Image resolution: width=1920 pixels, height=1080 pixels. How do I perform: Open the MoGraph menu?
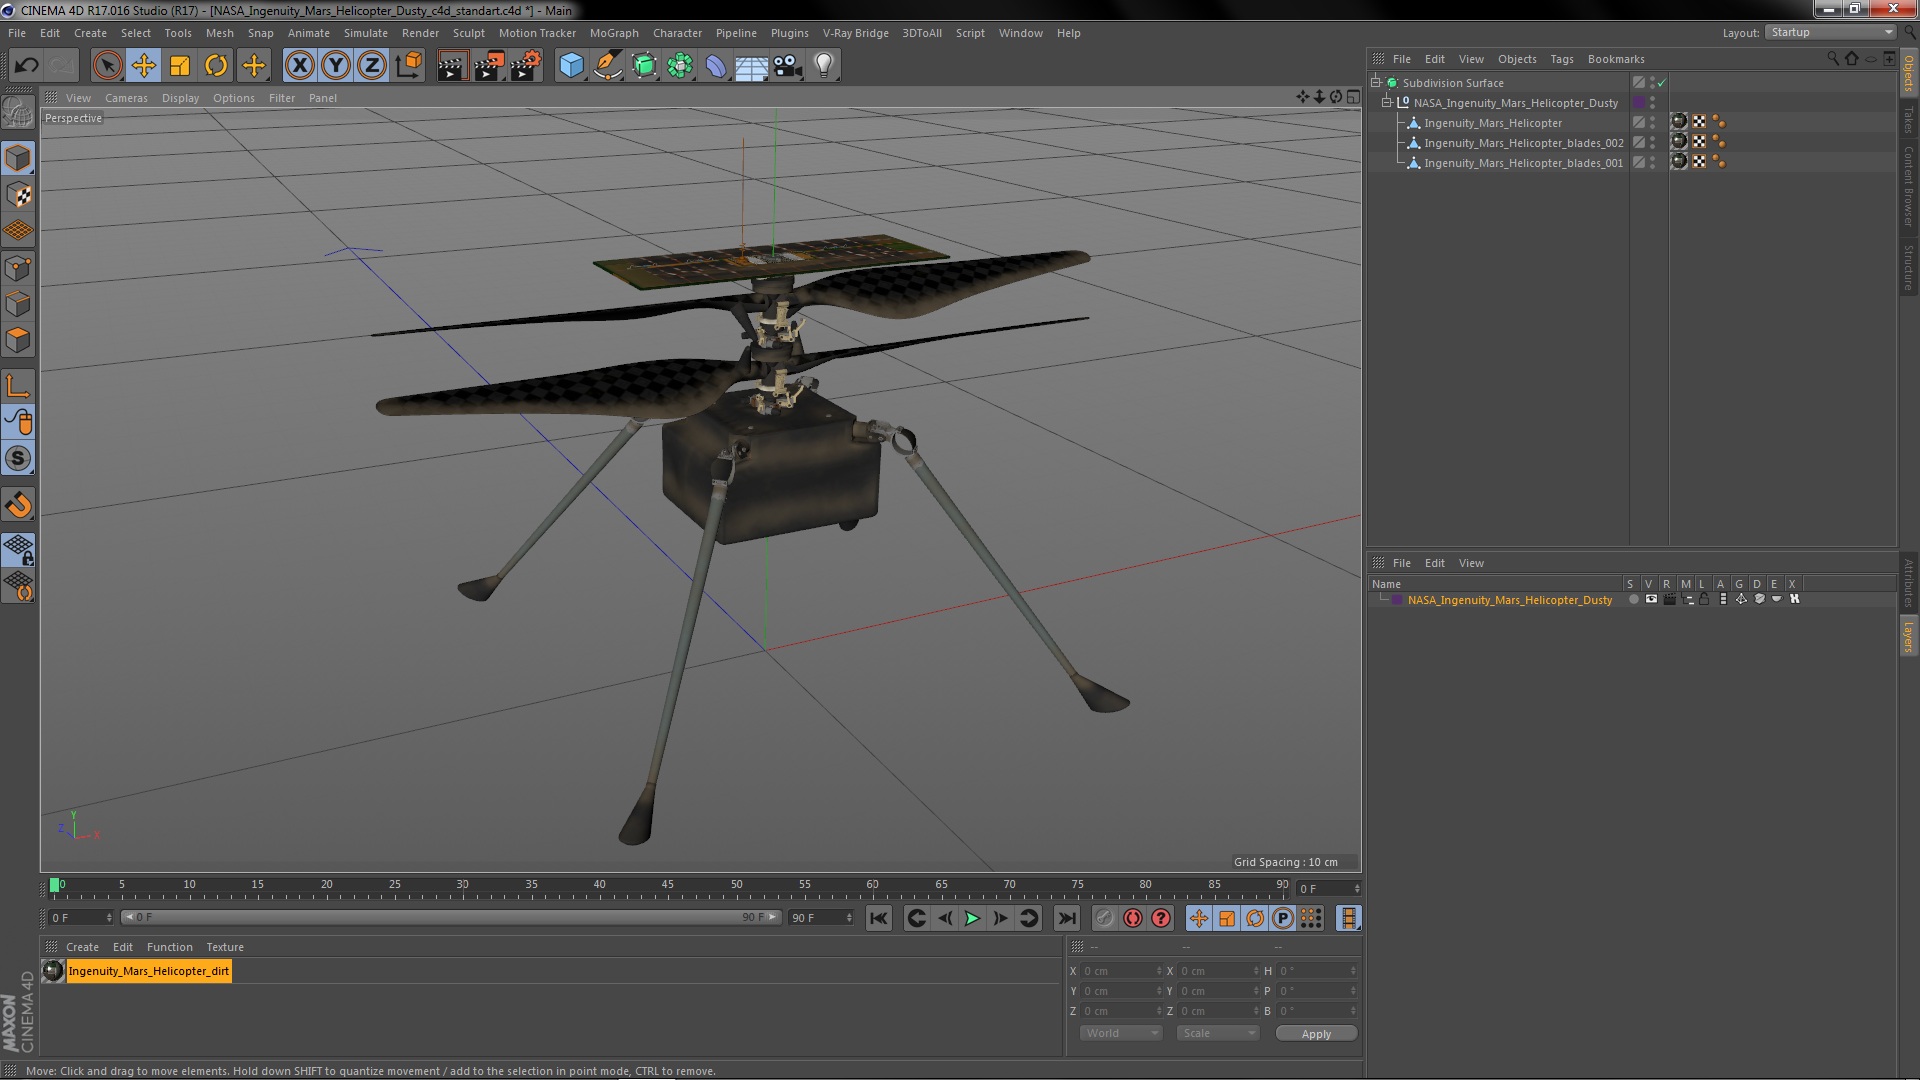click(x=613, y=33)
